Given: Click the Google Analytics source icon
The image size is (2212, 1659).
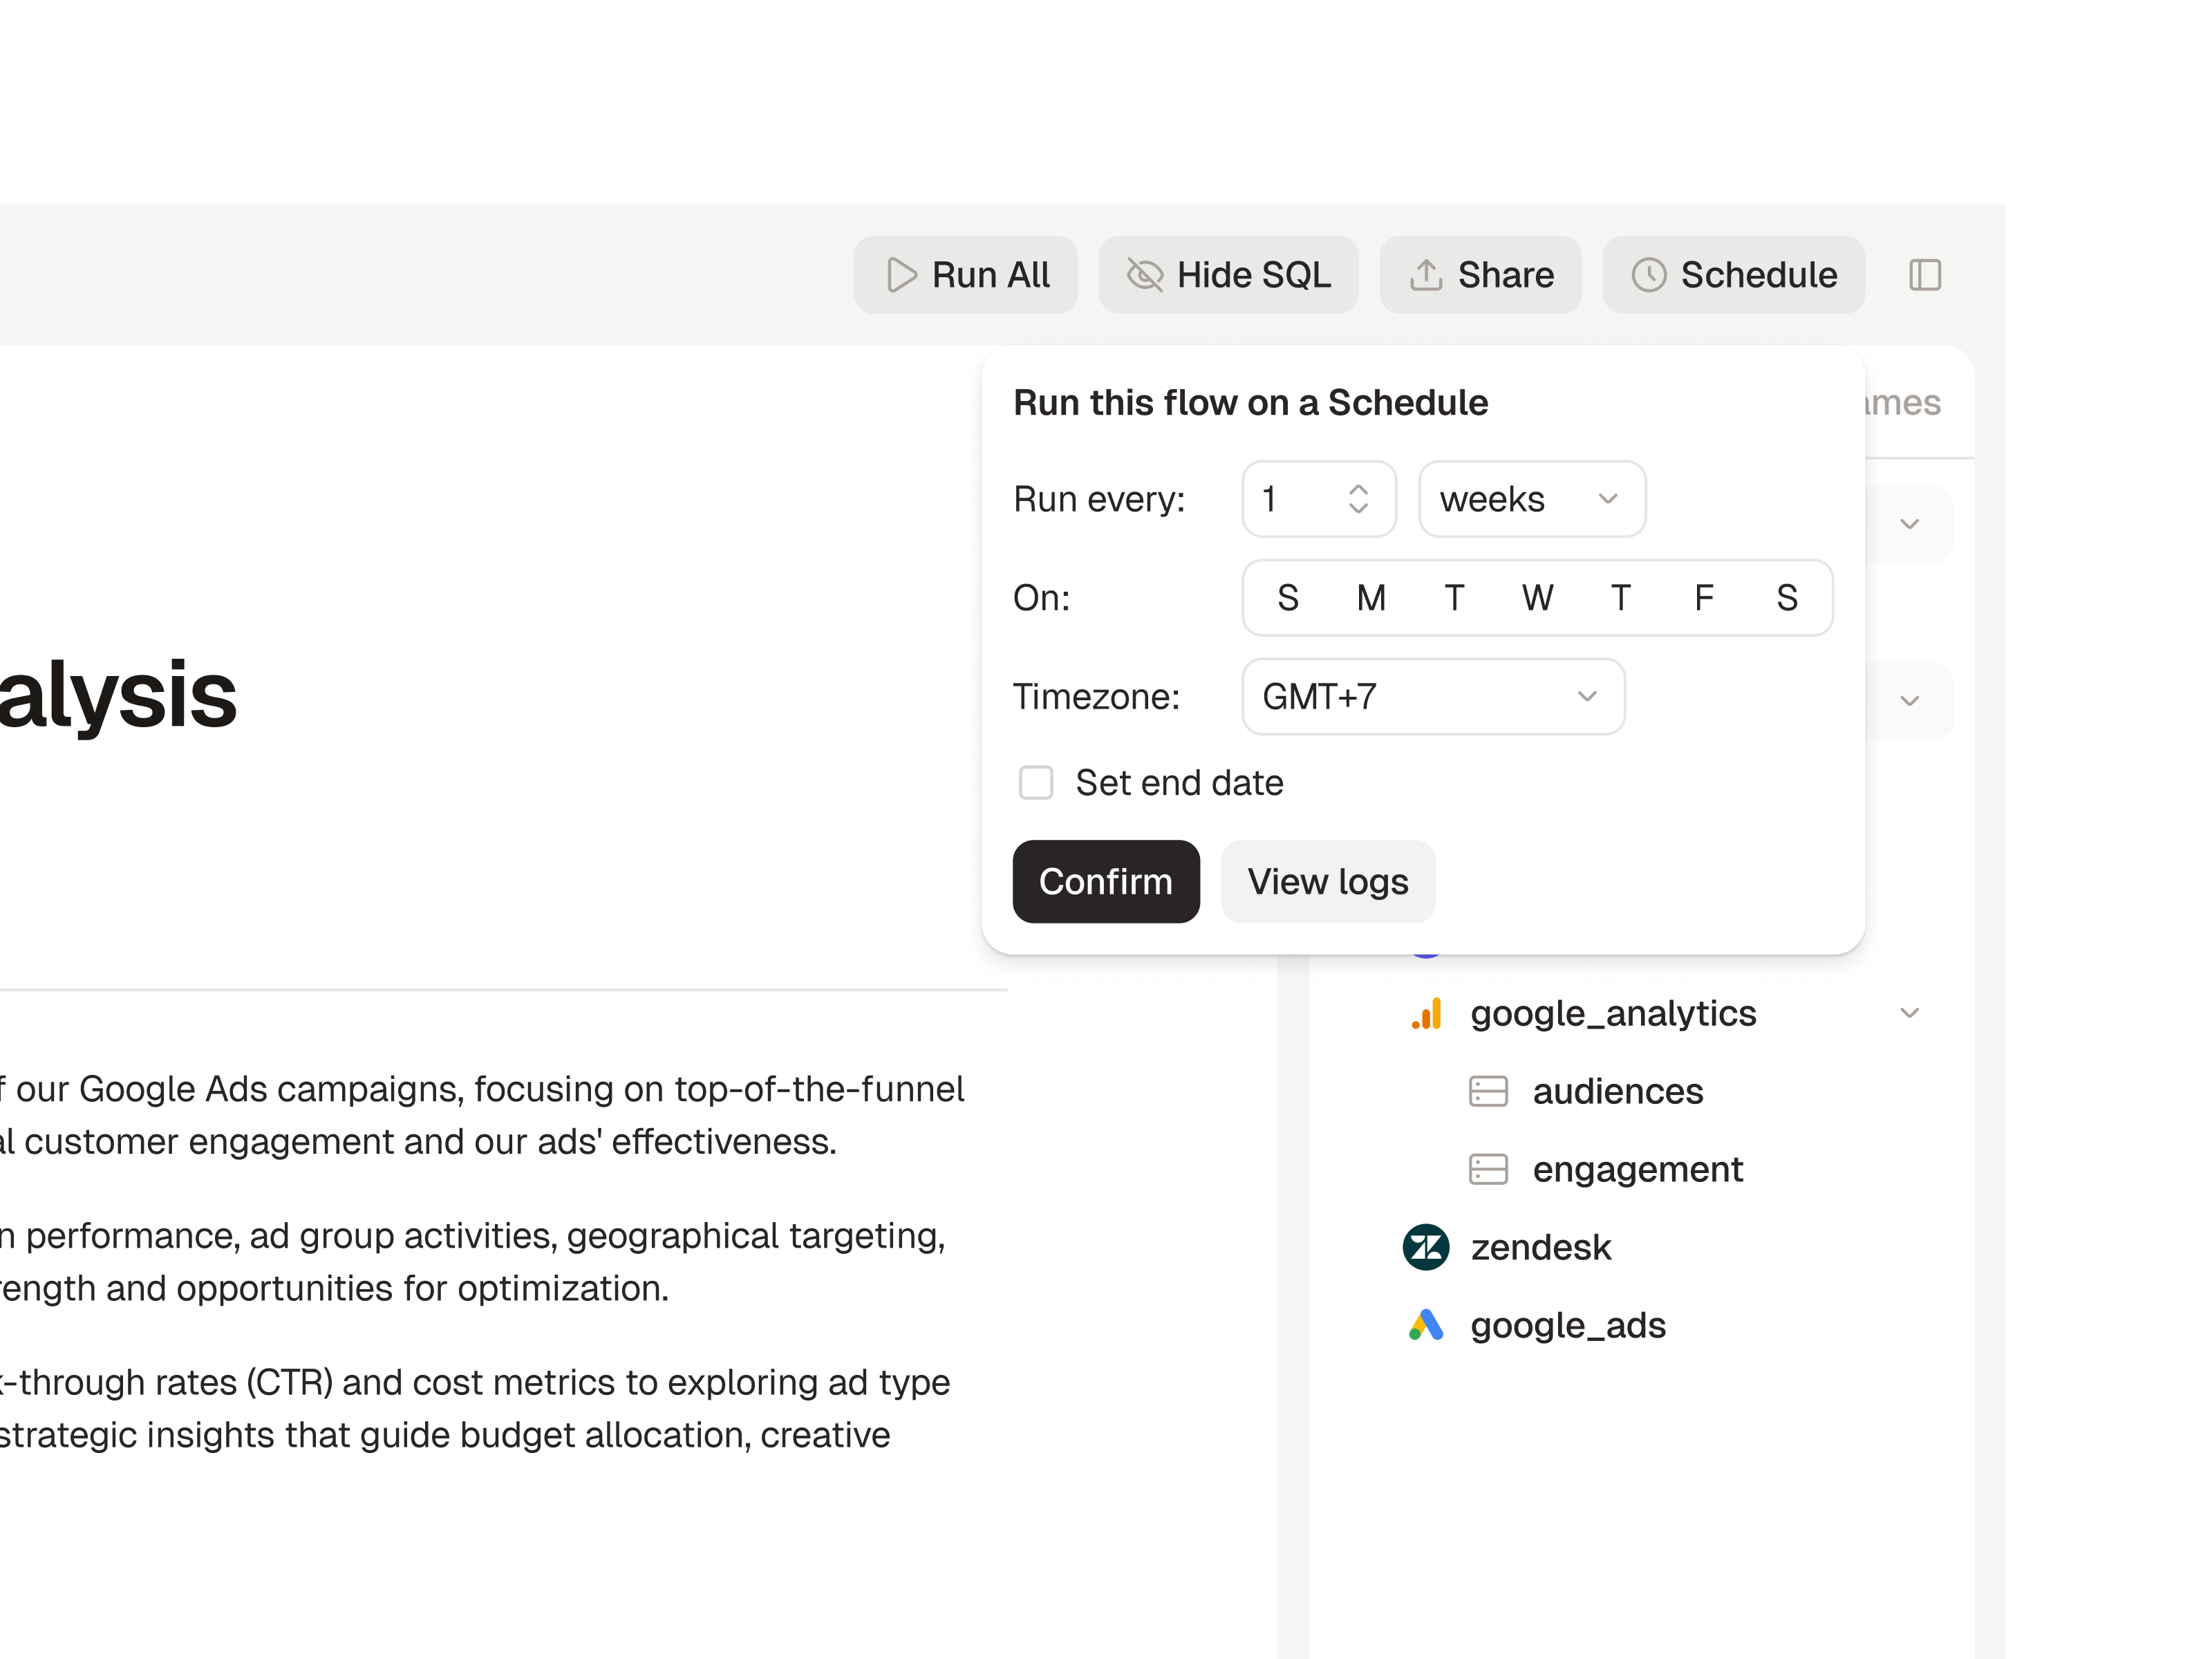Looking at the screenshot, I should 1426,1013.
